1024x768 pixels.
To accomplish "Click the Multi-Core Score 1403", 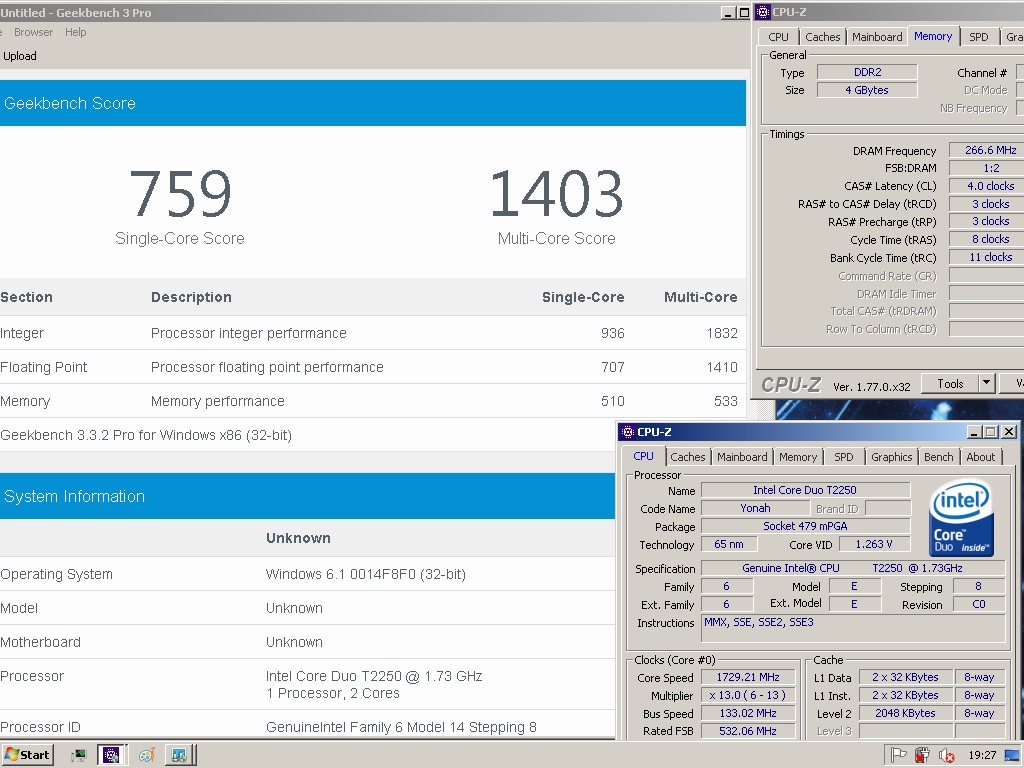I will coord(556,194).
